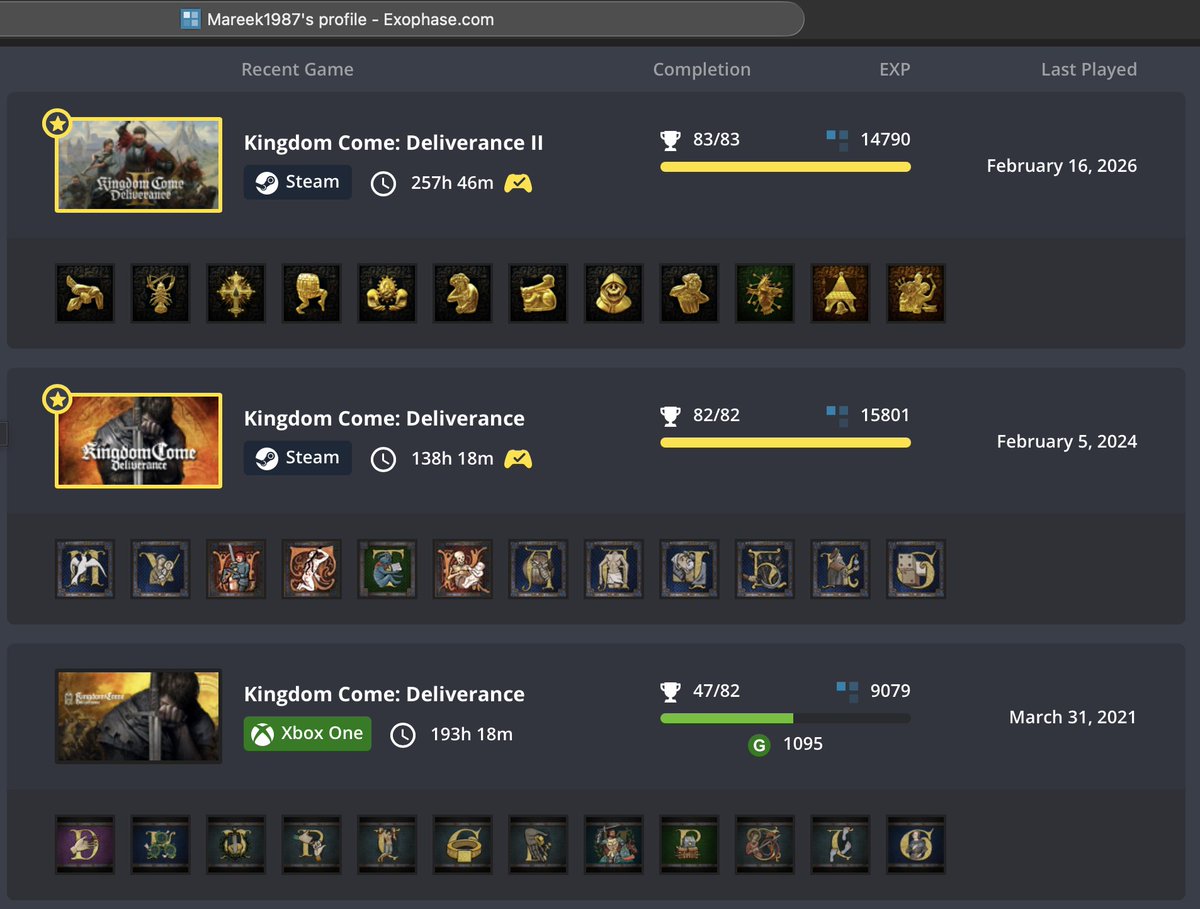Open Kingdom Come: Deliverance Xbox One title
Screen dimensions: 1200x909
click(384, 694)
